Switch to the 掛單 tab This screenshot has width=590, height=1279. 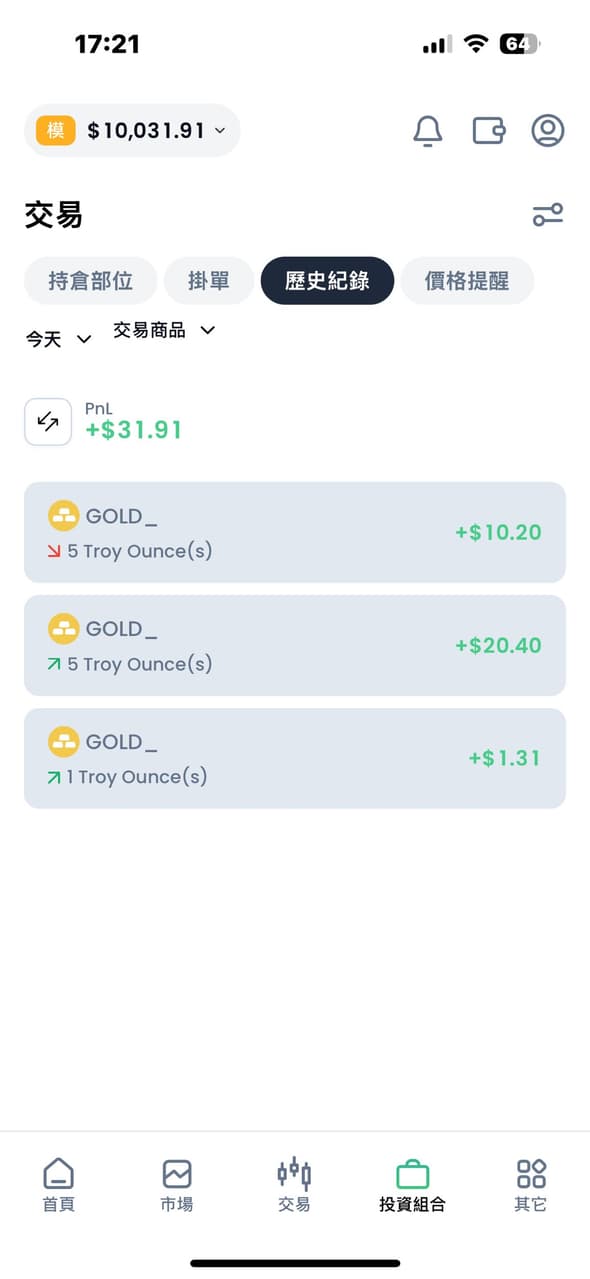click(x=209, y=281)
